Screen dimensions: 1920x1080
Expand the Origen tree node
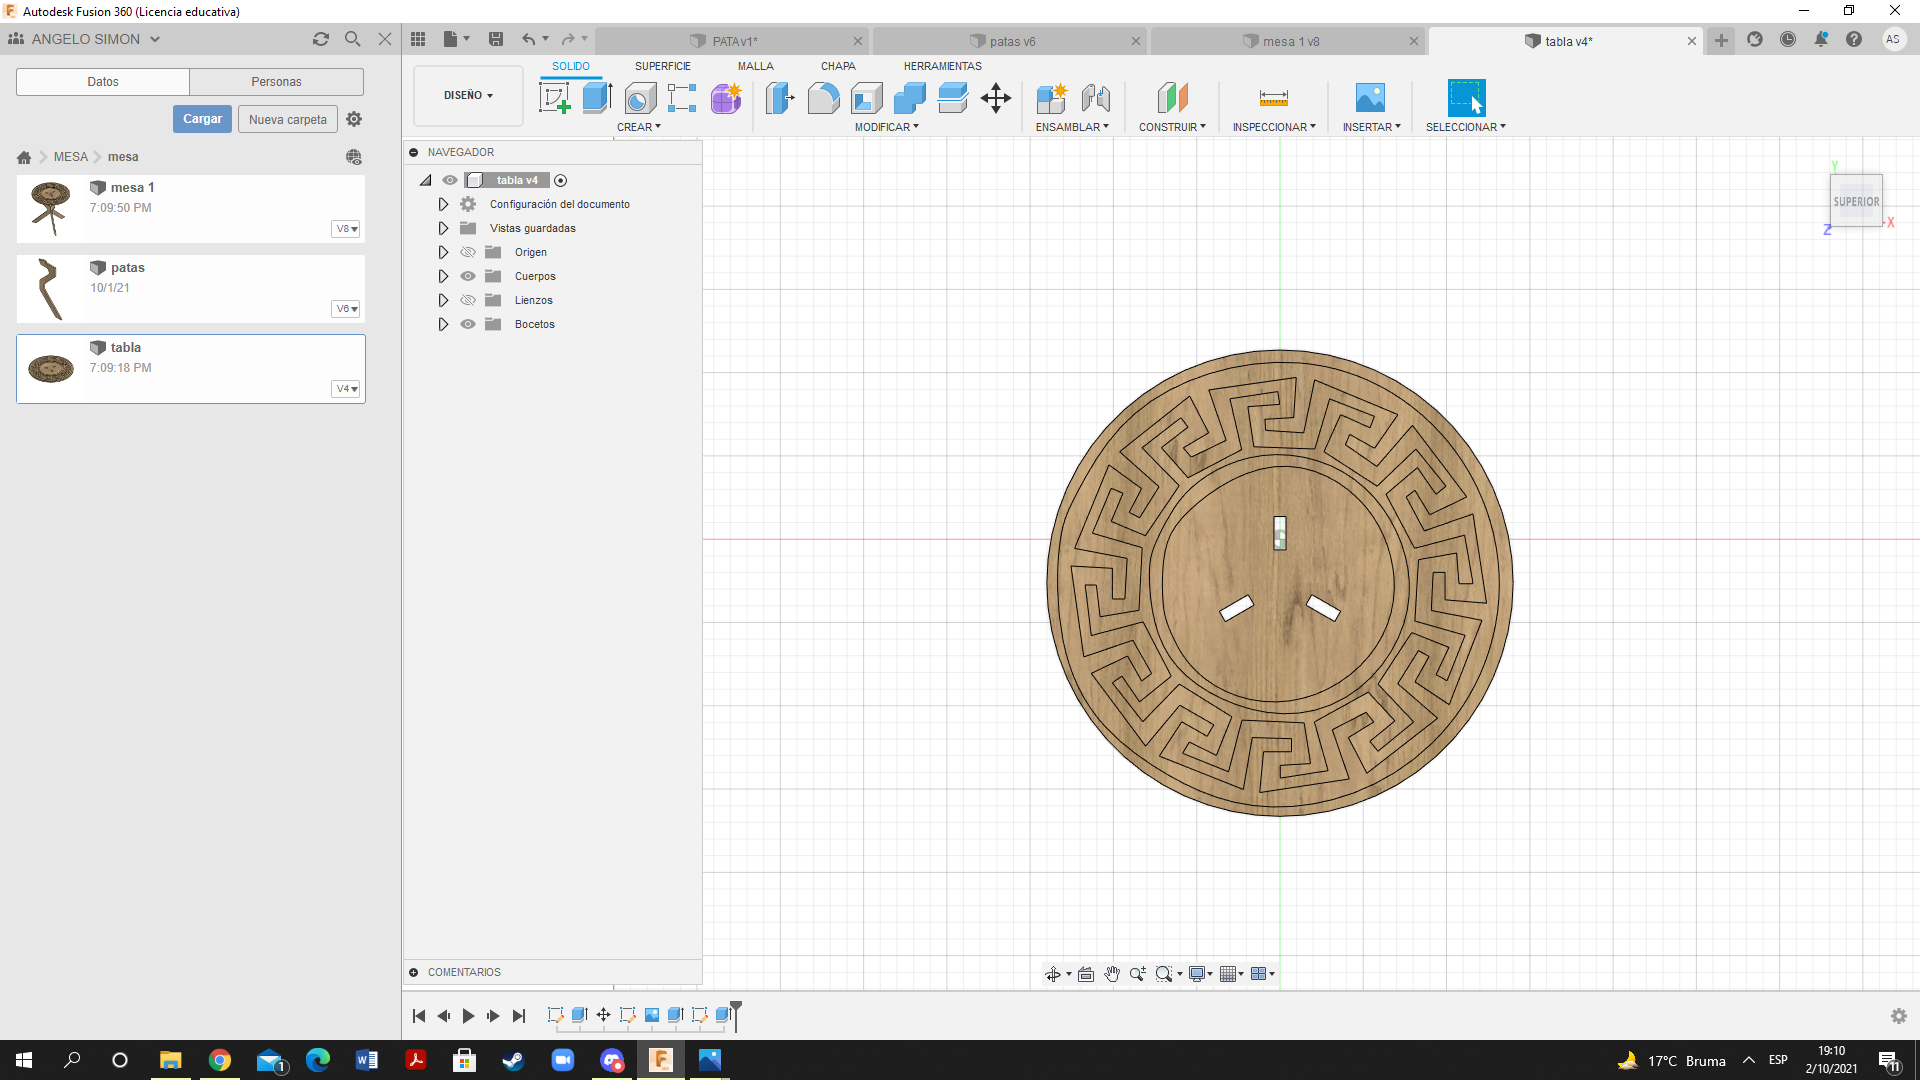[x=443, y=252]
